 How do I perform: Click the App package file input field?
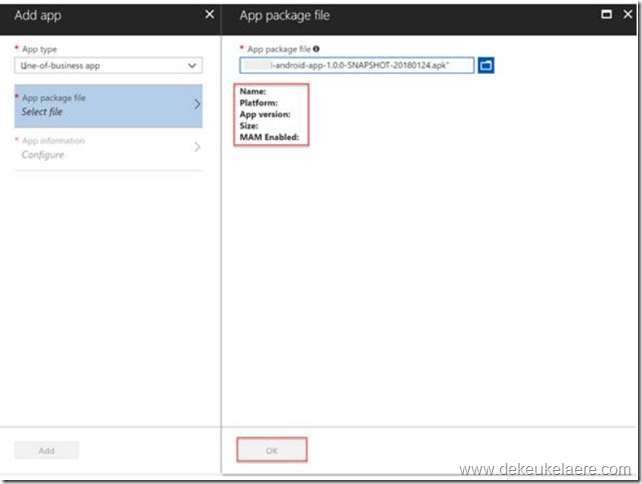click(x=357, y=66)
